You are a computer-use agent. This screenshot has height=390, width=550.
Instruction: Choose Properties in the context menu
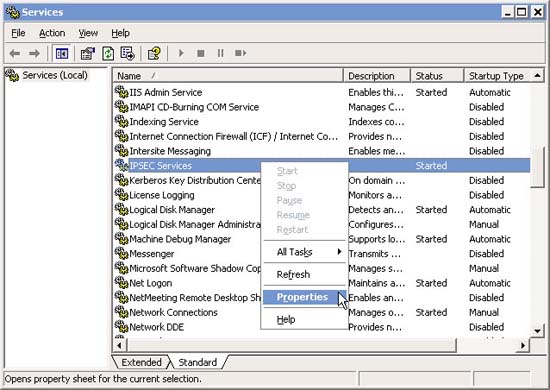[304, 297]
